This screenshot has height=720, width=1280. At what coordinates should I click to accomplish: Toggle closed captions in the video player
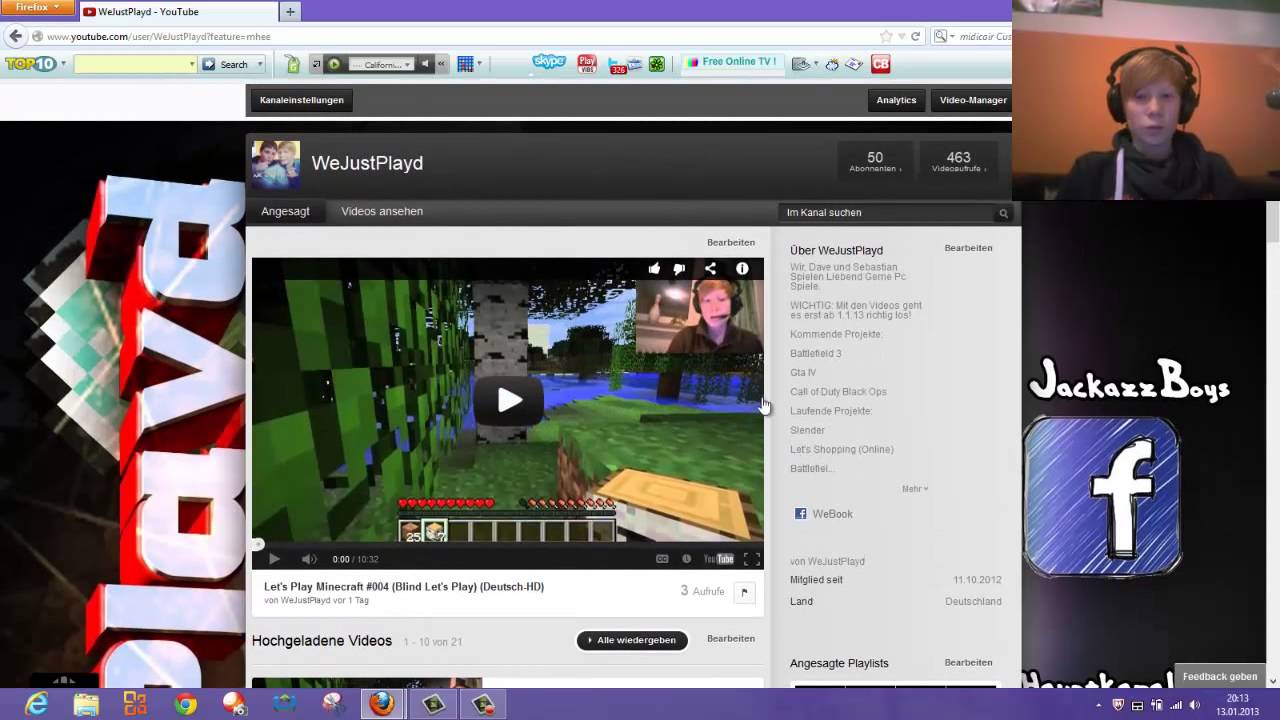pos(662,559)
